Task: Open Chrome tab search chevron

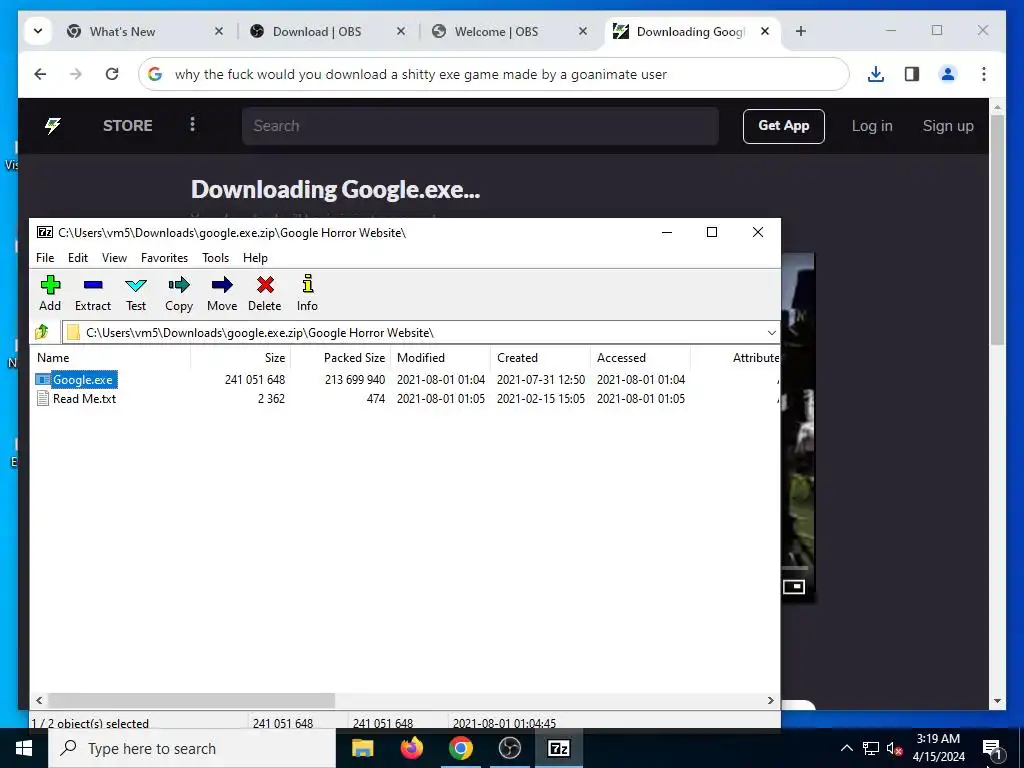Action: point(38,31)
